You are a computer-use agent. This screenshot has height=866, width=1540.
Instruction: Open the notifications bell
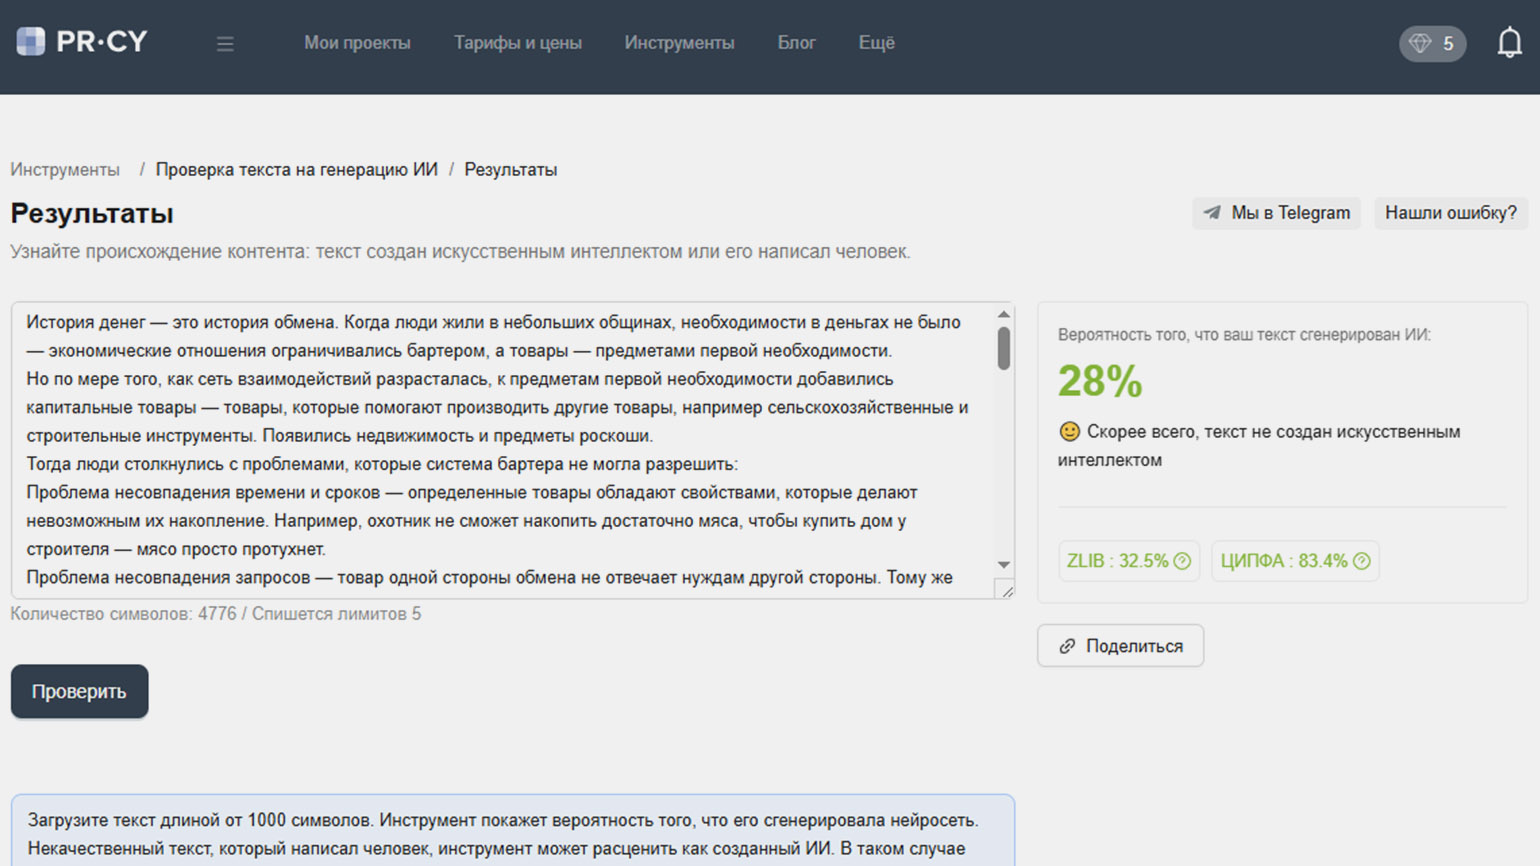pos(1509,43)
